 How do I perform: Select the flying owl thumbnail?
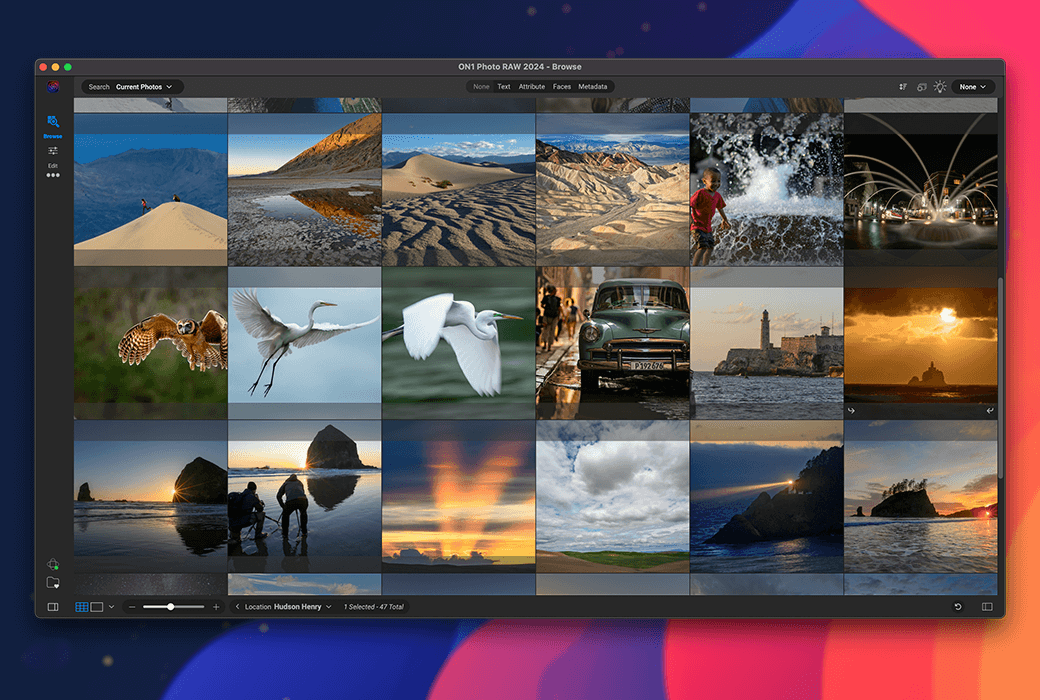[151, 343]
